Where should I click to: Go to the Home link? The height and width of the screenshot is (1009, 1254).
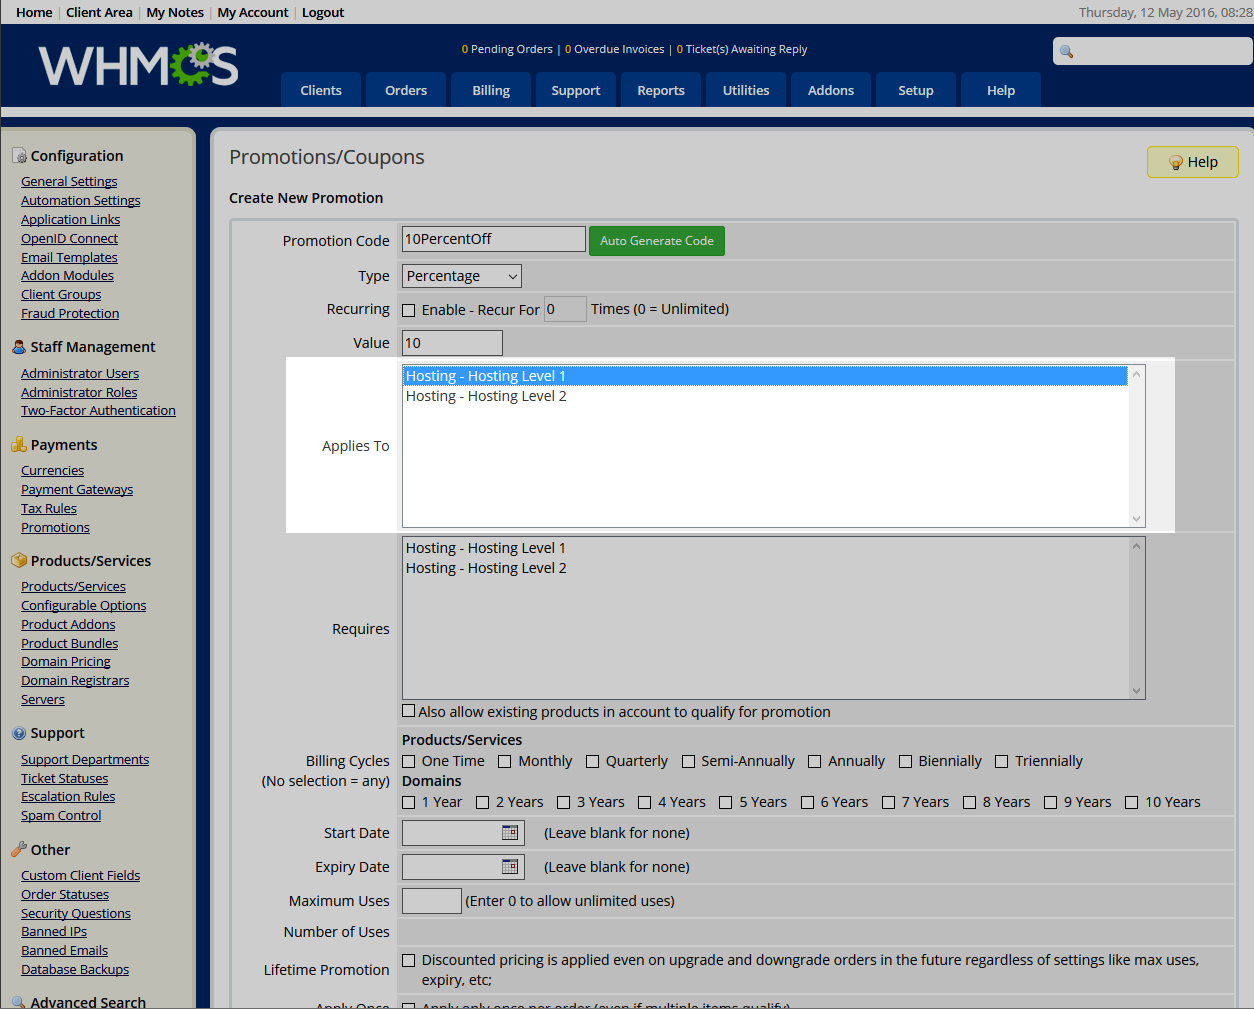[x=34, y=12]
